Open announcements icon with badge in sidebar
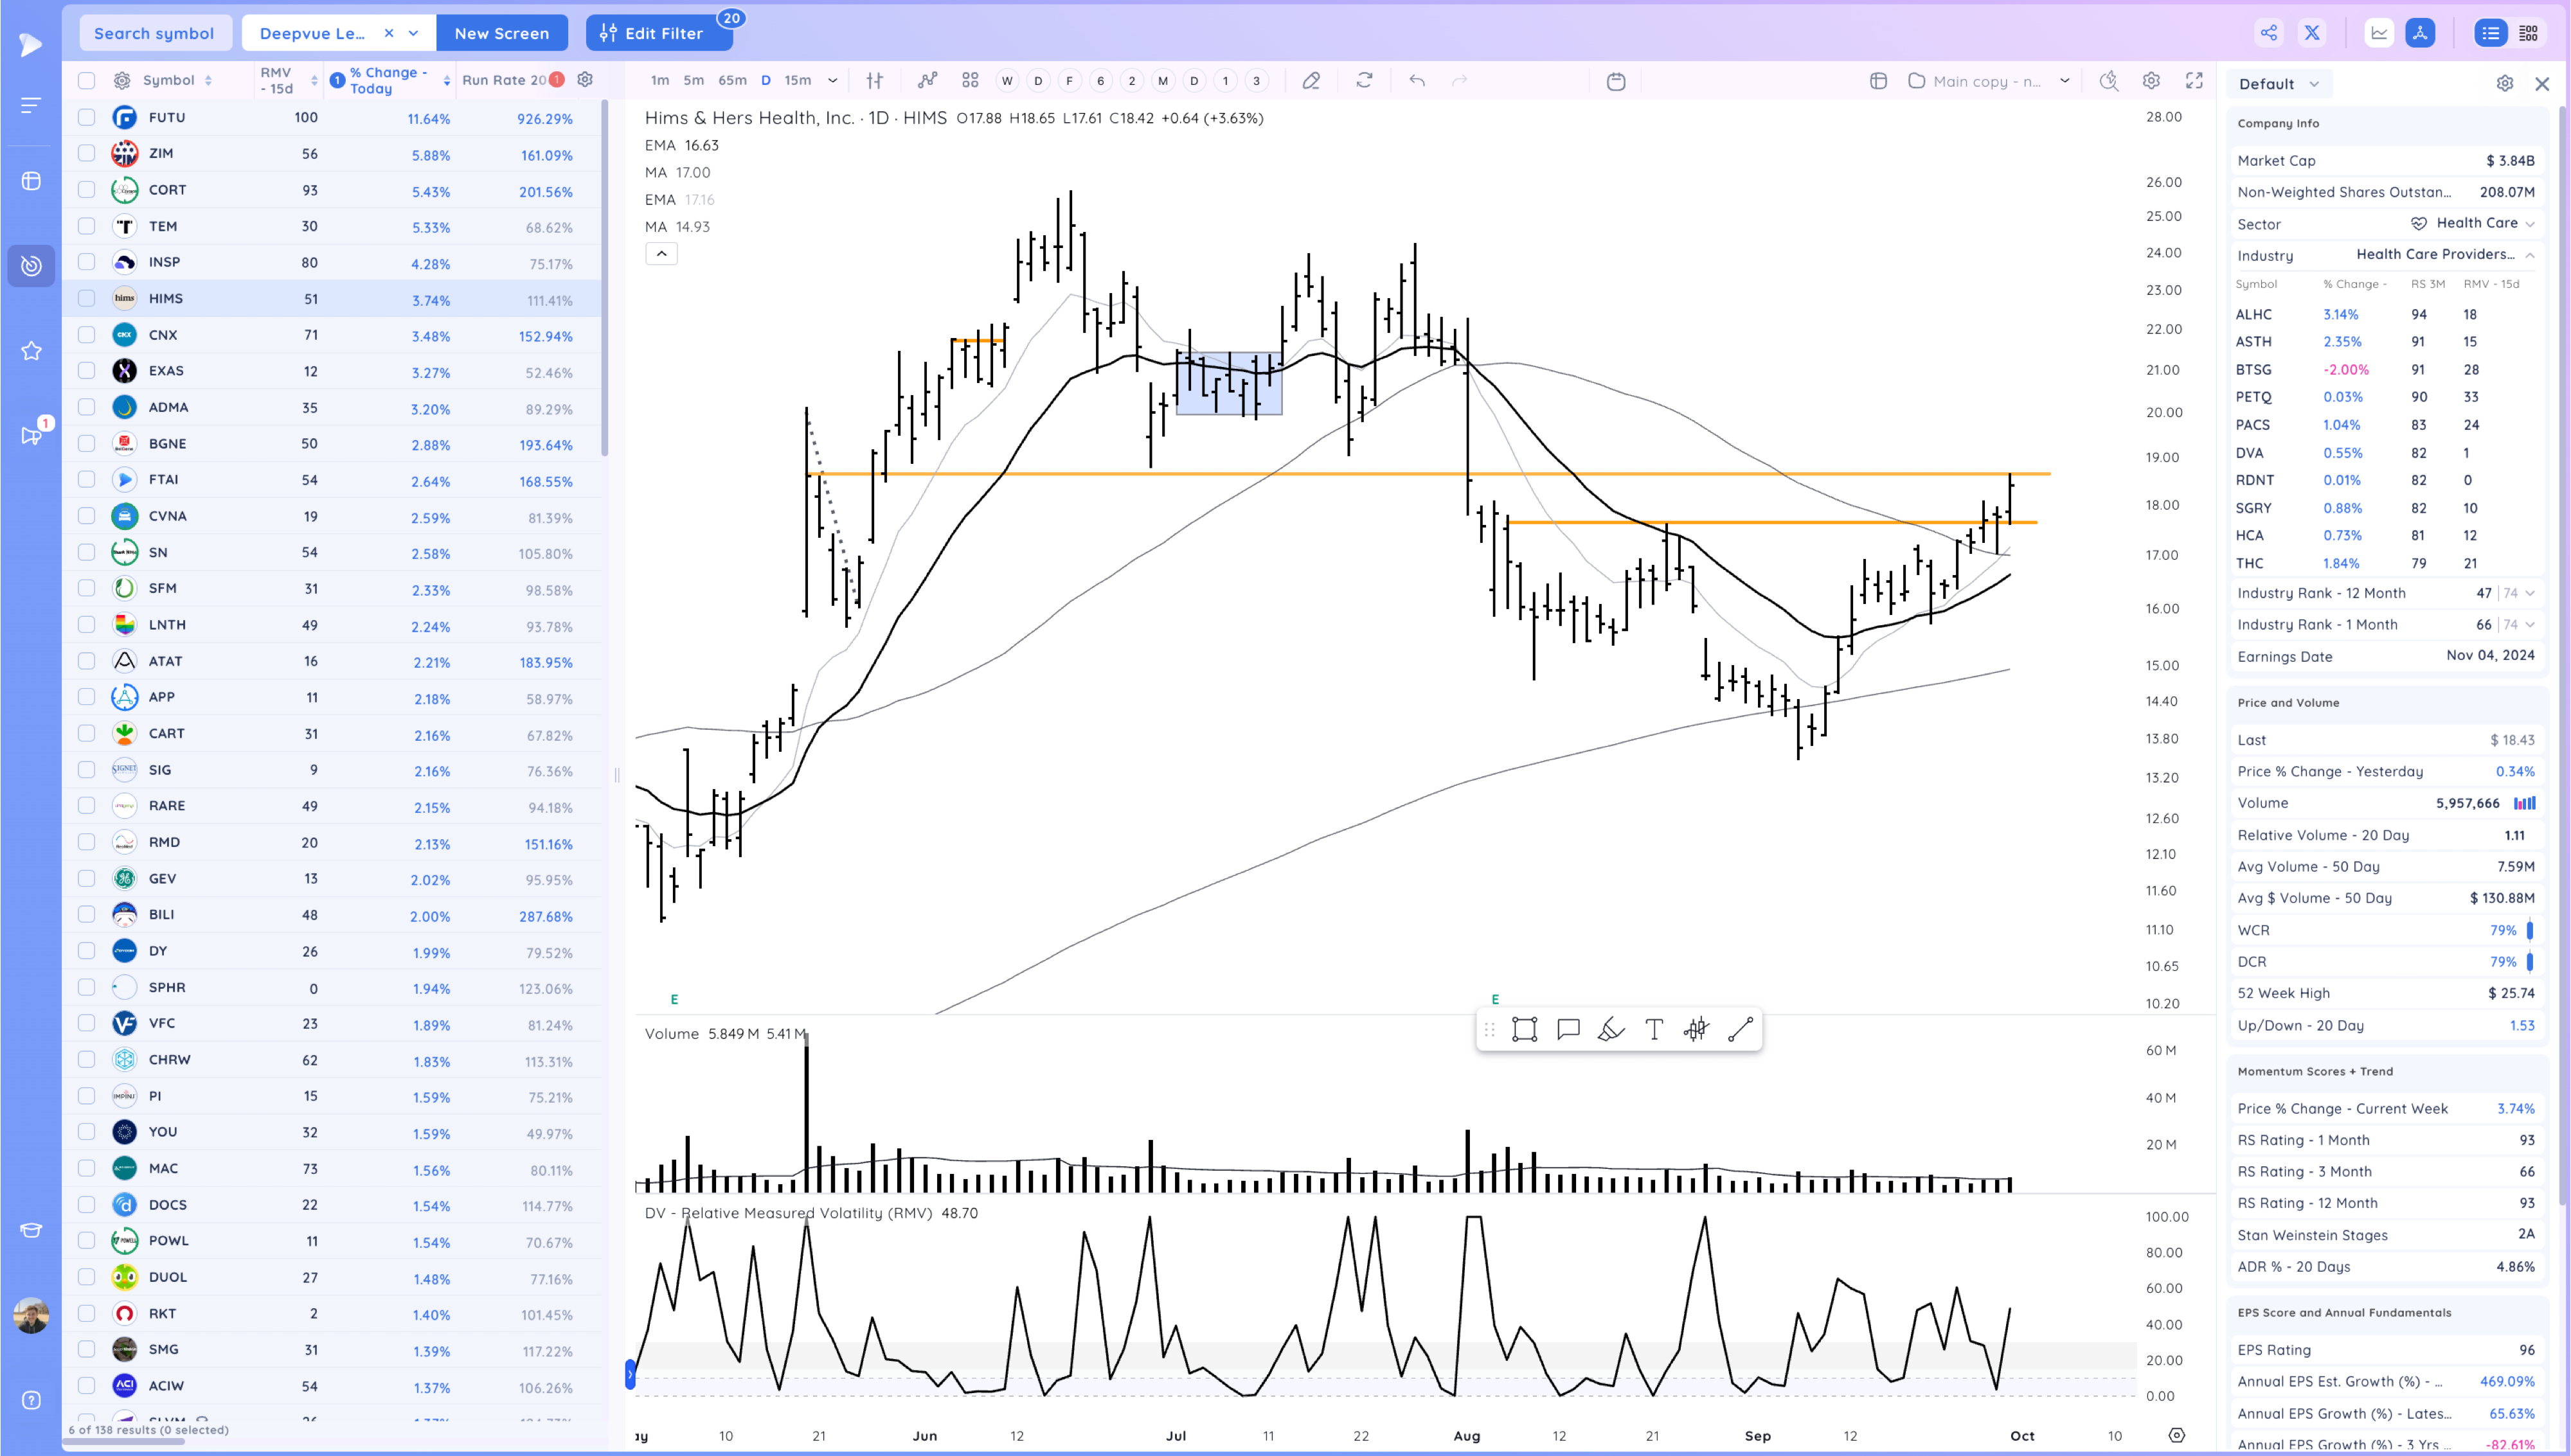 (x=31, y=435)
